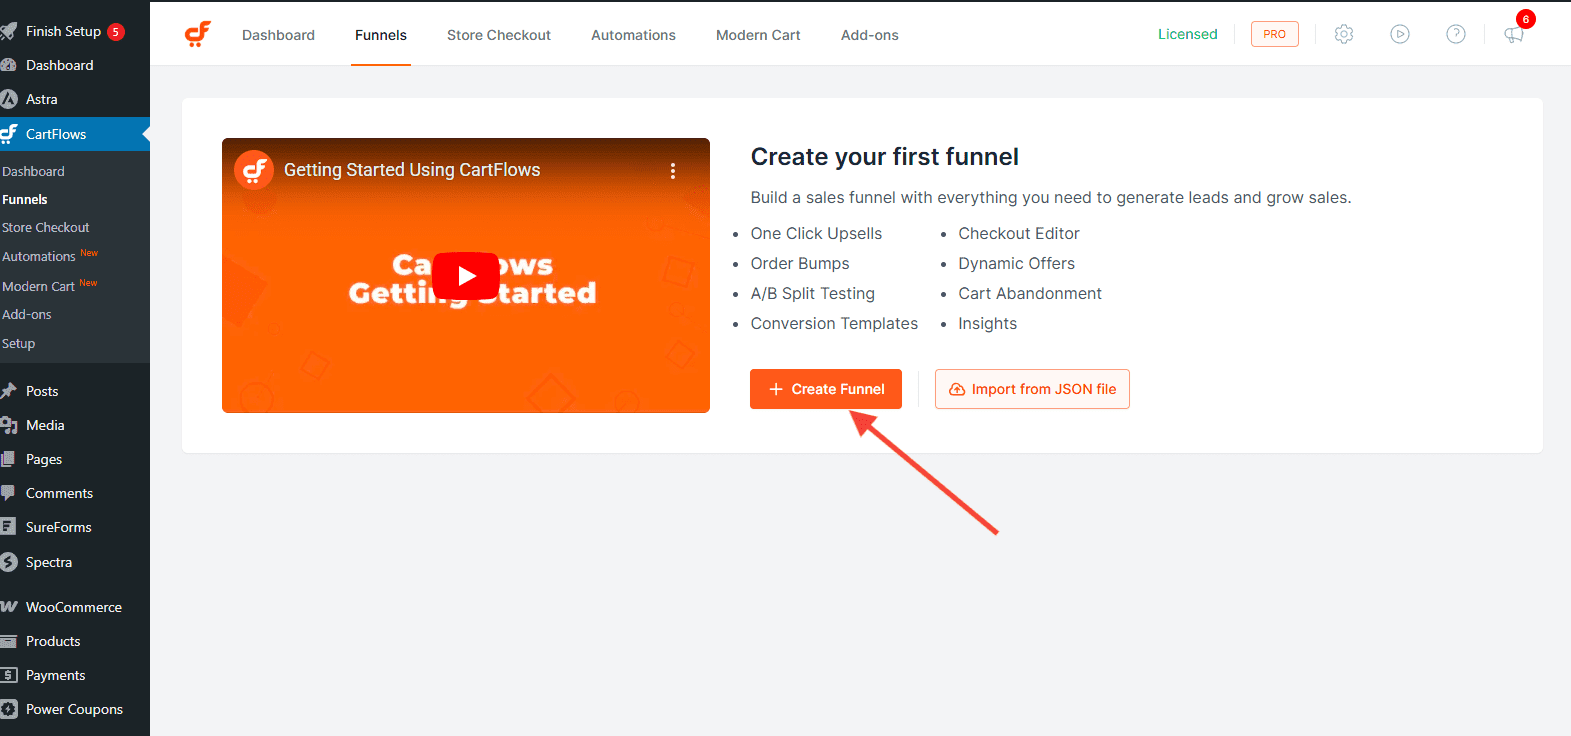This screenshot has width=1571, height=736.
Task: Click Import from JSON file button
Action: click(x=1032, y=389)
